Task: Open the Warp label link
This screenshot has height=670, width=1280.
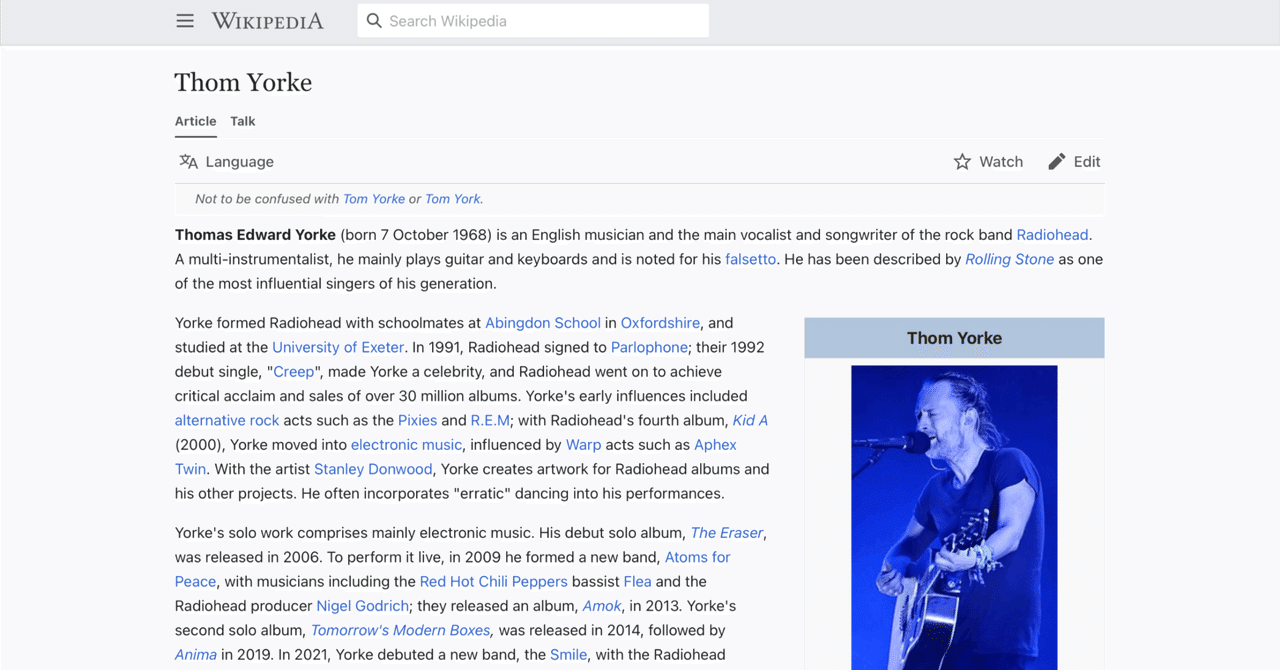Action: (583, 444)
